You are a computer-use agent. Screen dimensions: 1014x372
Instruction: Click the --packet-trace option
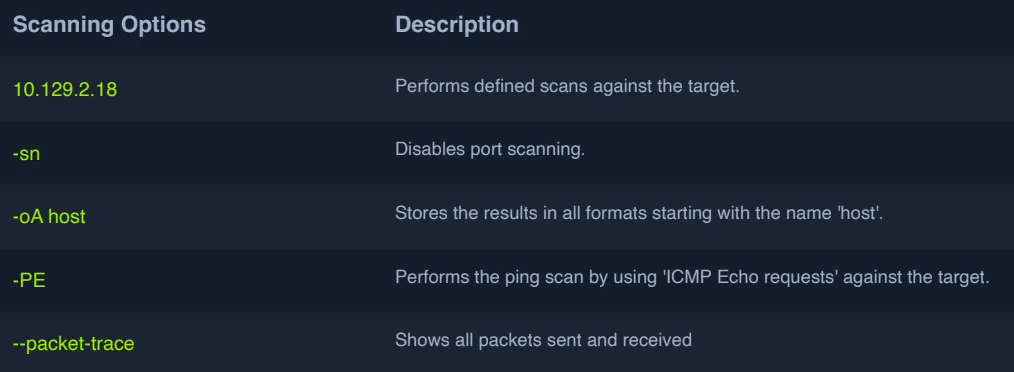[74, 344]
